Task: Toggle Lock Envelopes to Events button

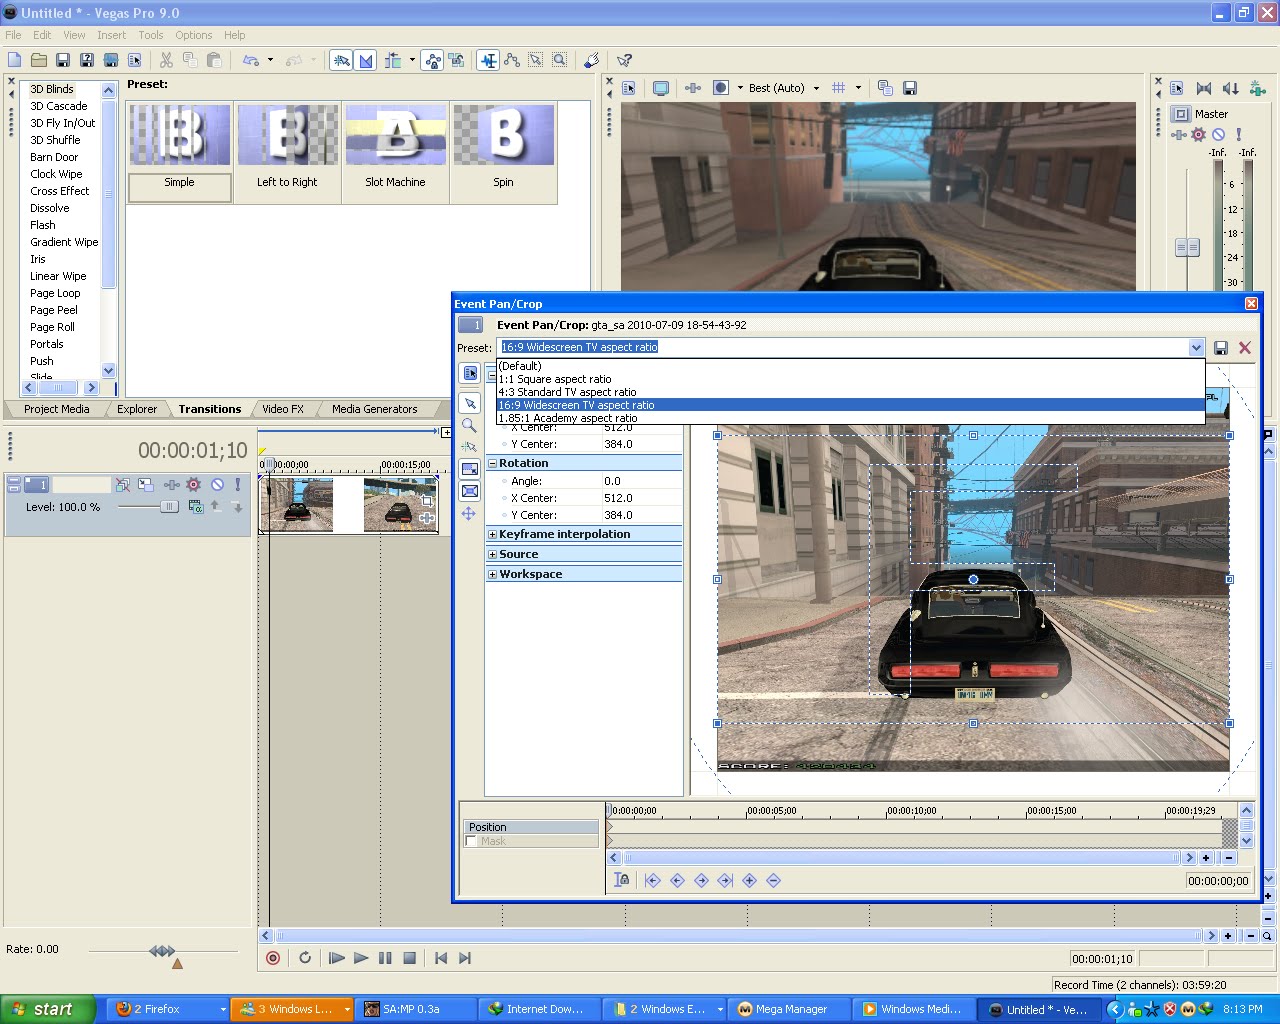Action: (x=432, y=60)
